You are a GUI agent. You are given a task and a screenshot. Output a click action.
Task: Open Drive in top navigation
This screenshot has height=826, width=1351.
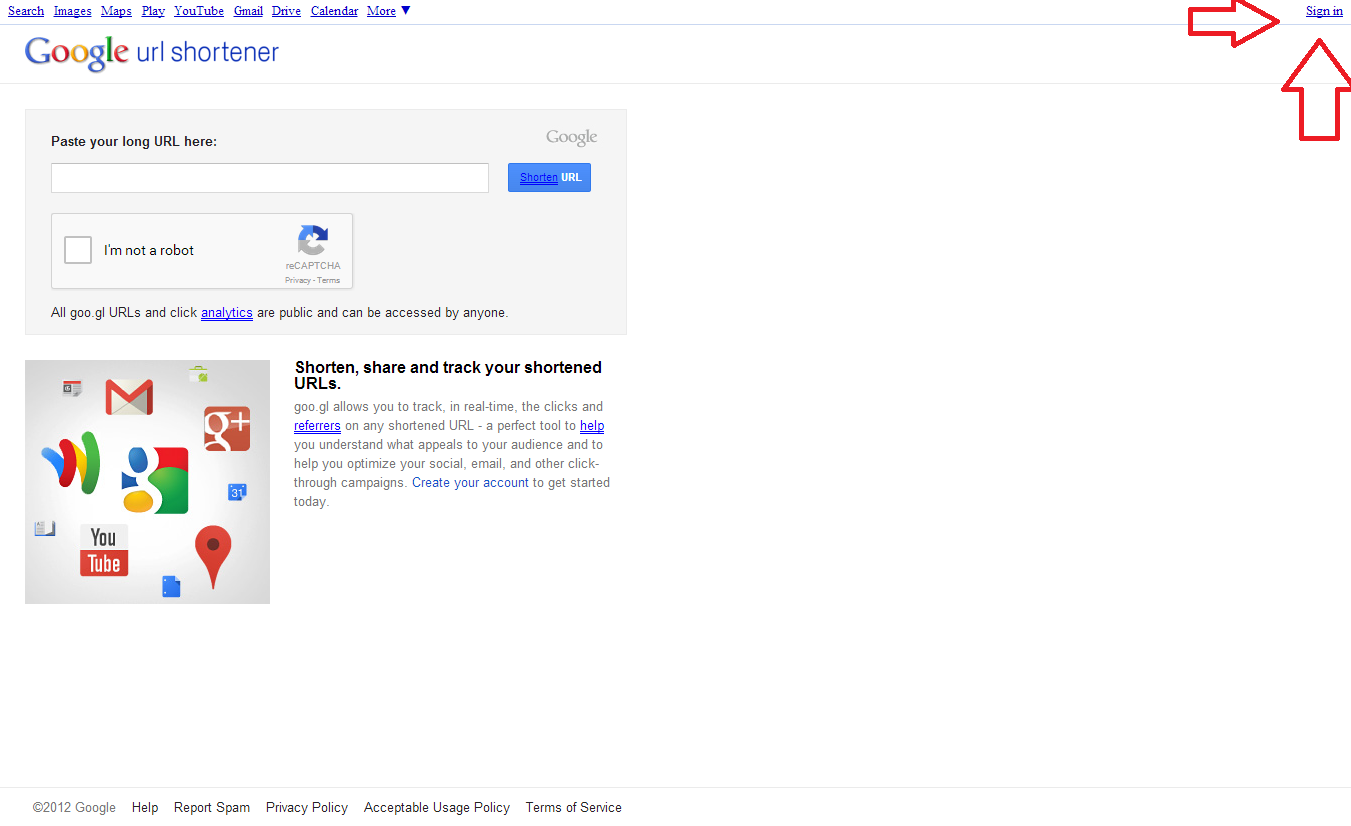click(x=286, y=11)
